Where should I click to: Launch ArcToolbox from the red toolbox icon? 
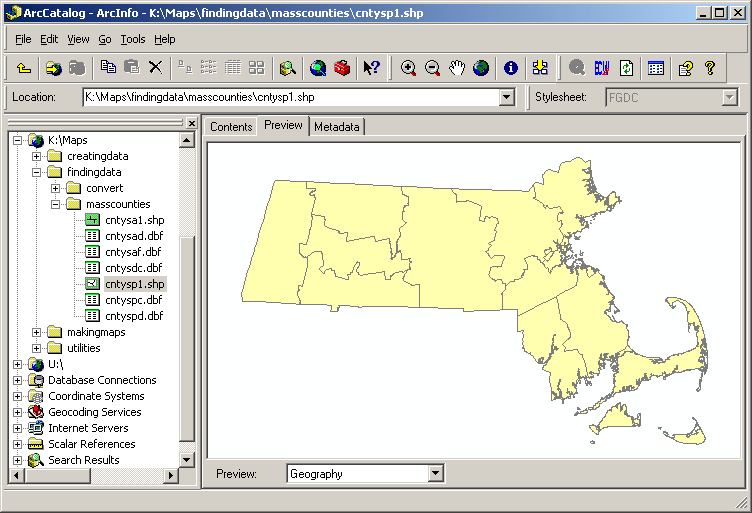point(342,68)
